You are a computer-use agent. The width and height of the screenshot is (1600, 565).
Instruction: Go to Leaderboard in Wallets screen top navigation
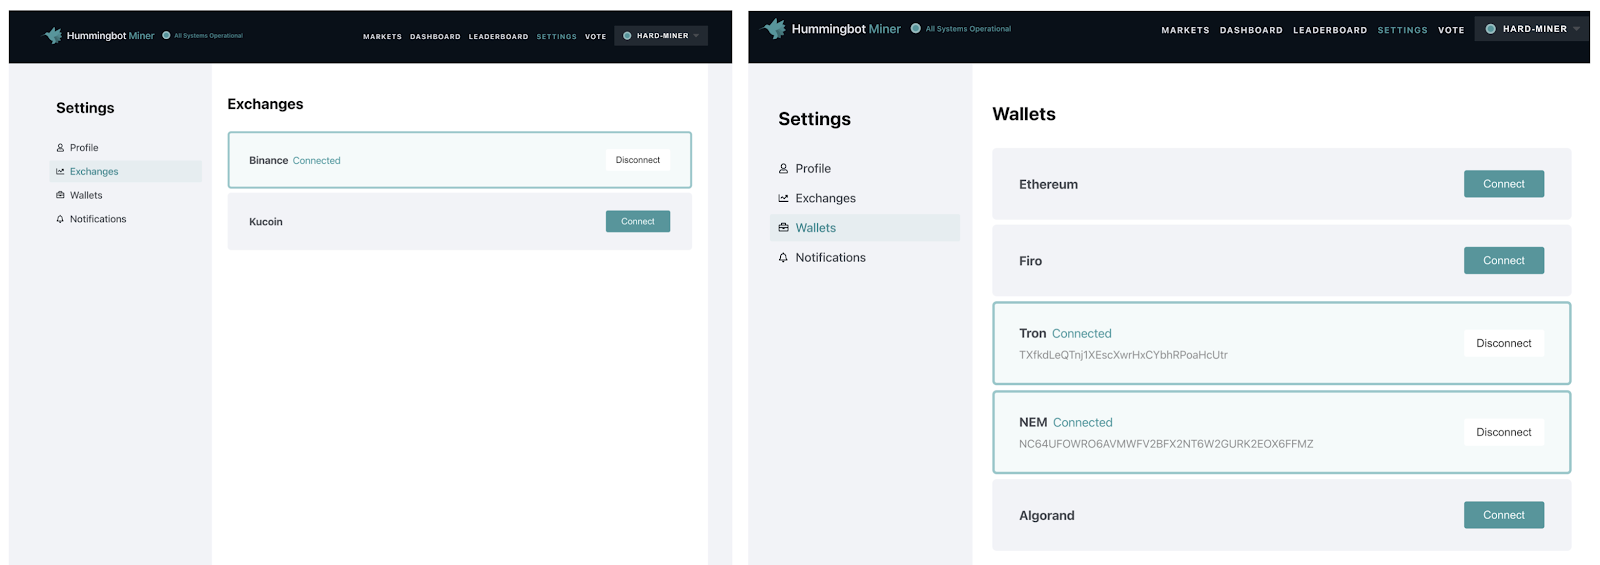click(x=1329, y=30)
